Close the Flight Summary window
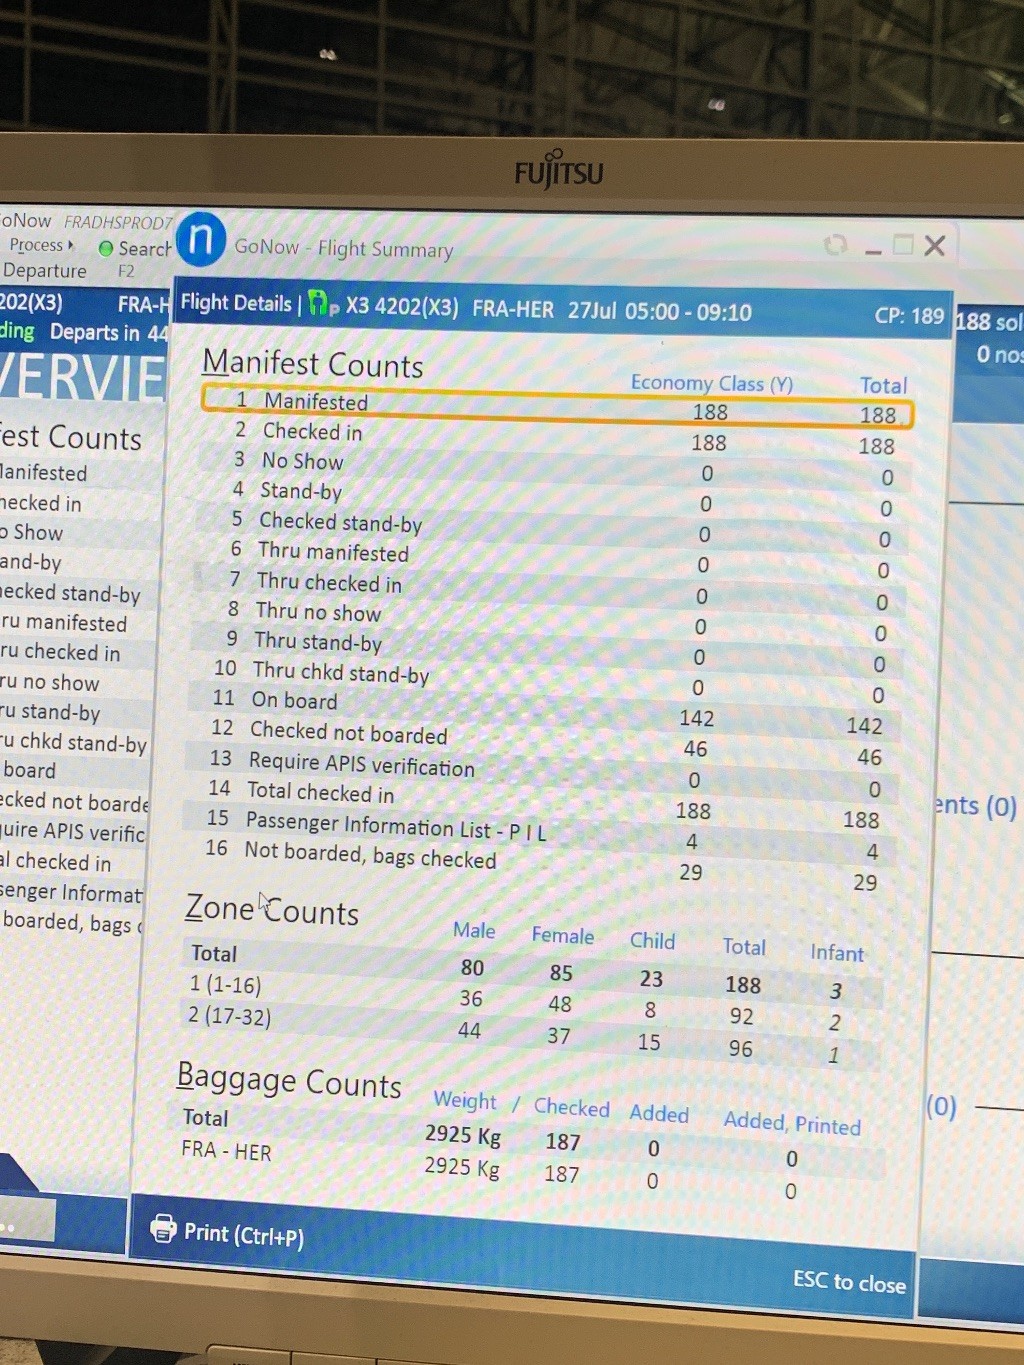 [x=935, y=246]
